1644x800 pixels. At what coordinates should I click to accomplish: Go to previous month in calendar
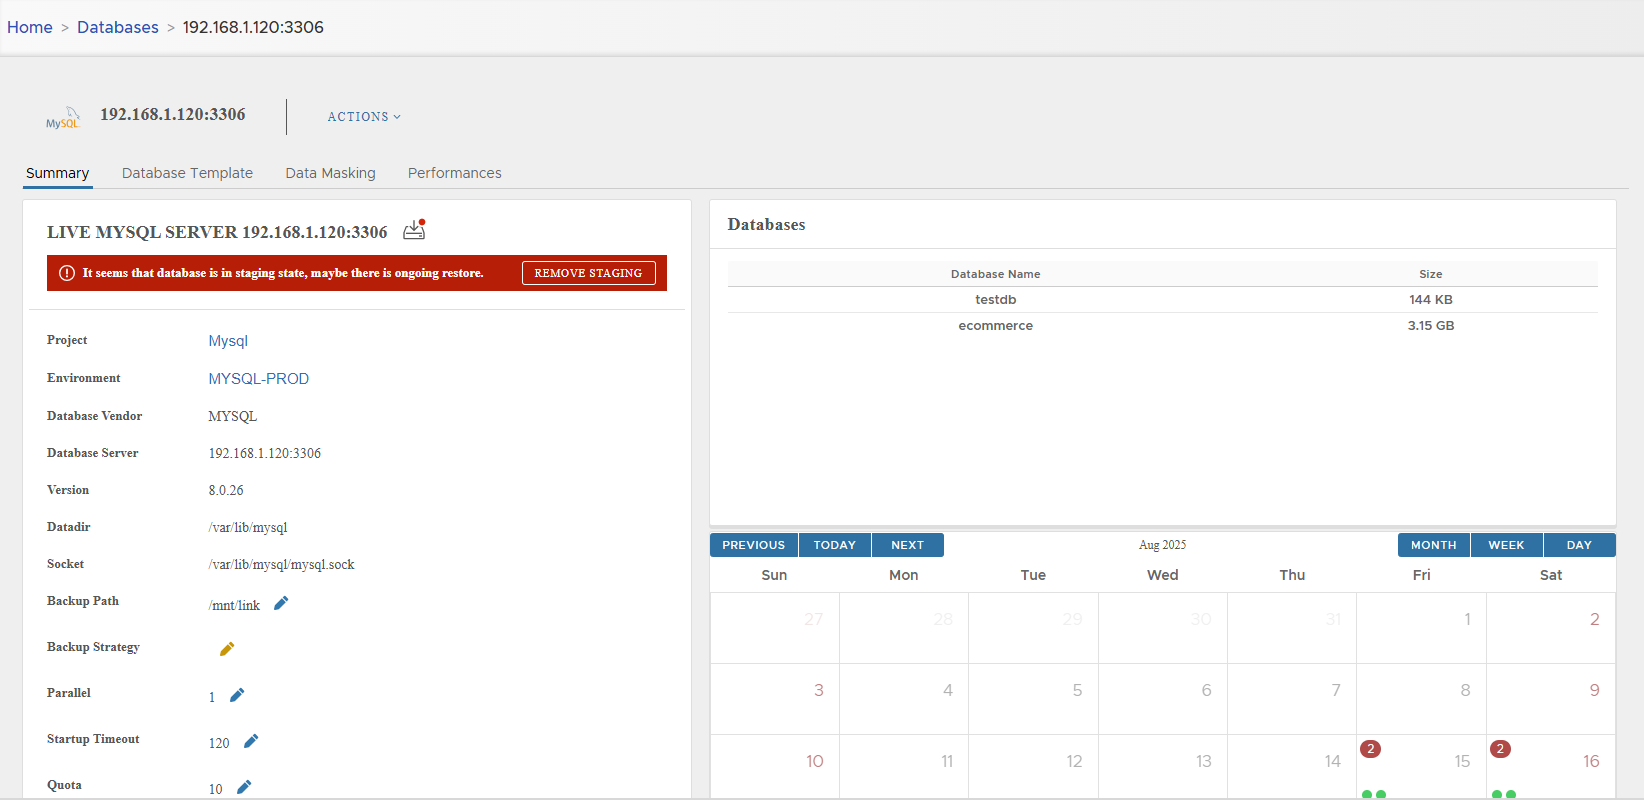(753, 545)
